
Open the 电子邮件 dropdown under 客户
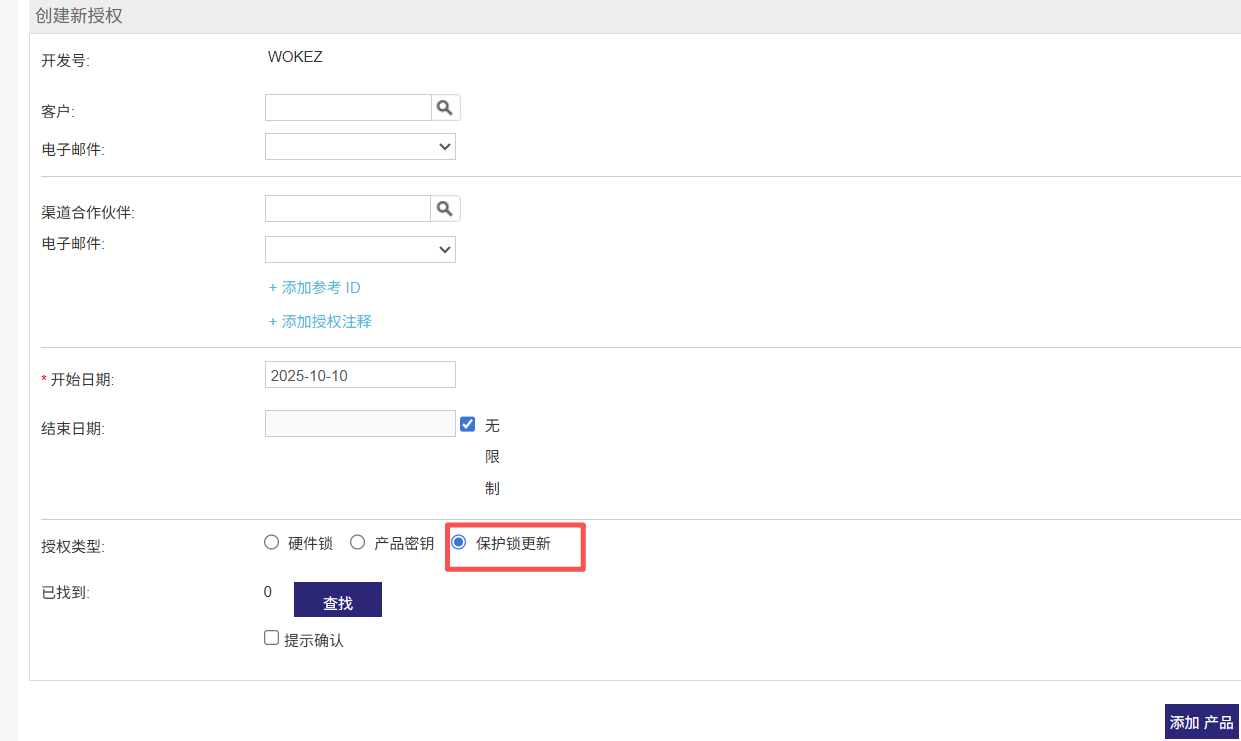(x=360, y=147)
